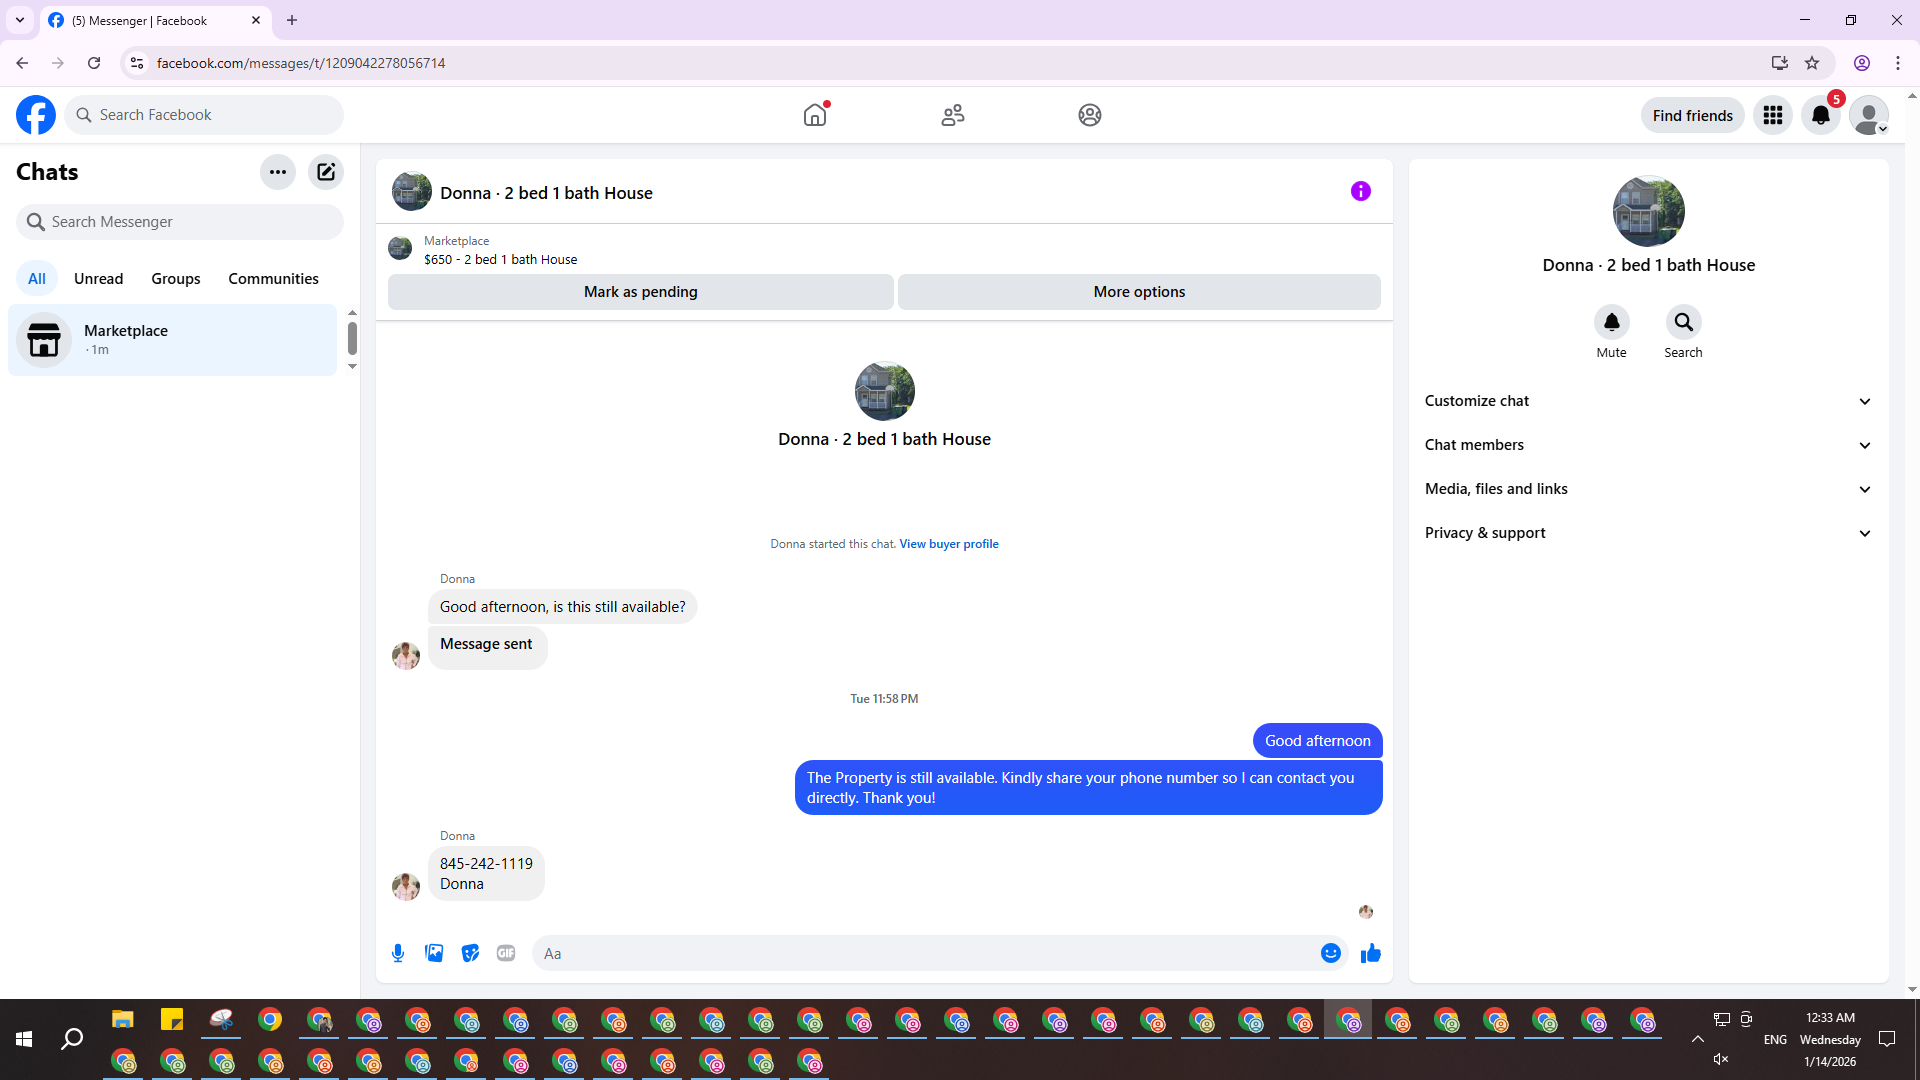
Task: Open the emoji picker in message box
Action: (x=1330, y=953)
